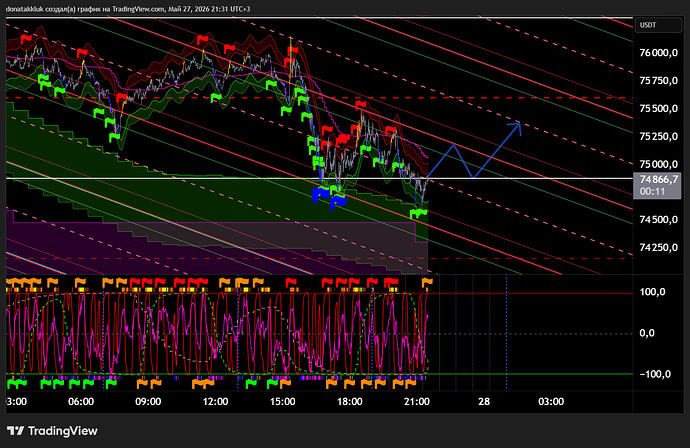Image resolution: width=690 pixels, height=448 pixels.
Task: Click the 03:00 label right of 28
Action: 551,402
